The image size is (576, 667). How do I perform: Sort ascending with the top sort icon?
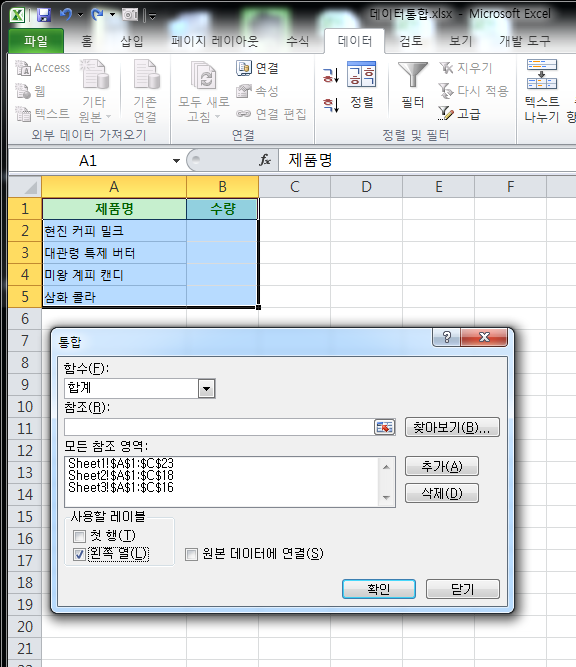[x=331, y=76]
